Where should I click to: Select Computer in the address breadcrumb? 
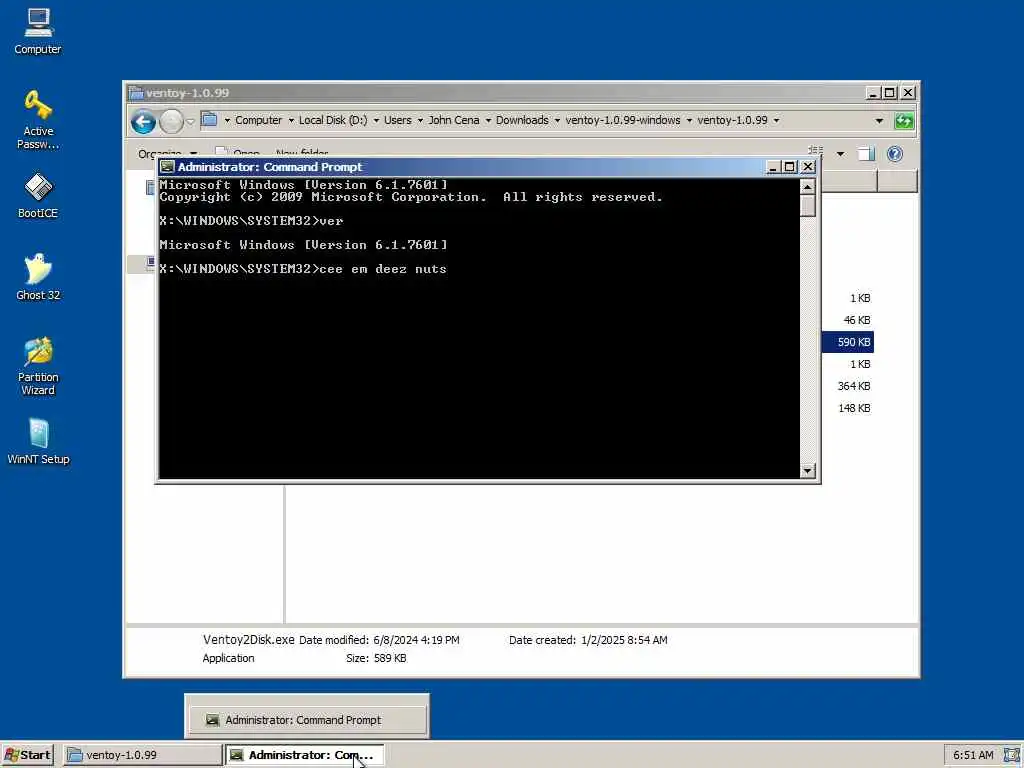coord(259,120)
